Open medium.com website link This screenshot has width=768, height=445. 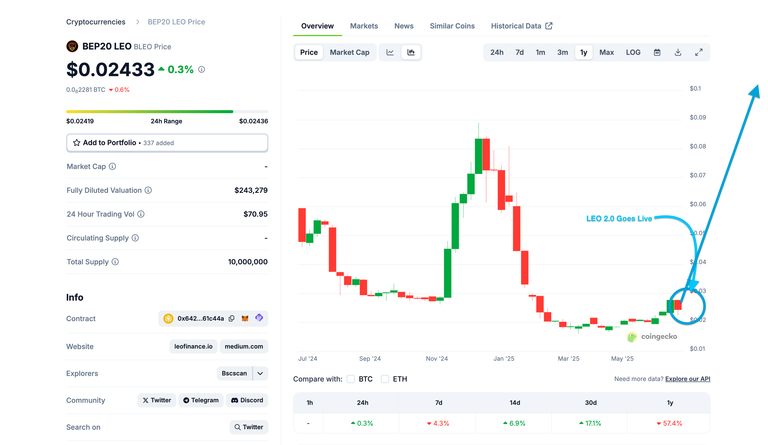coord(244,346)
